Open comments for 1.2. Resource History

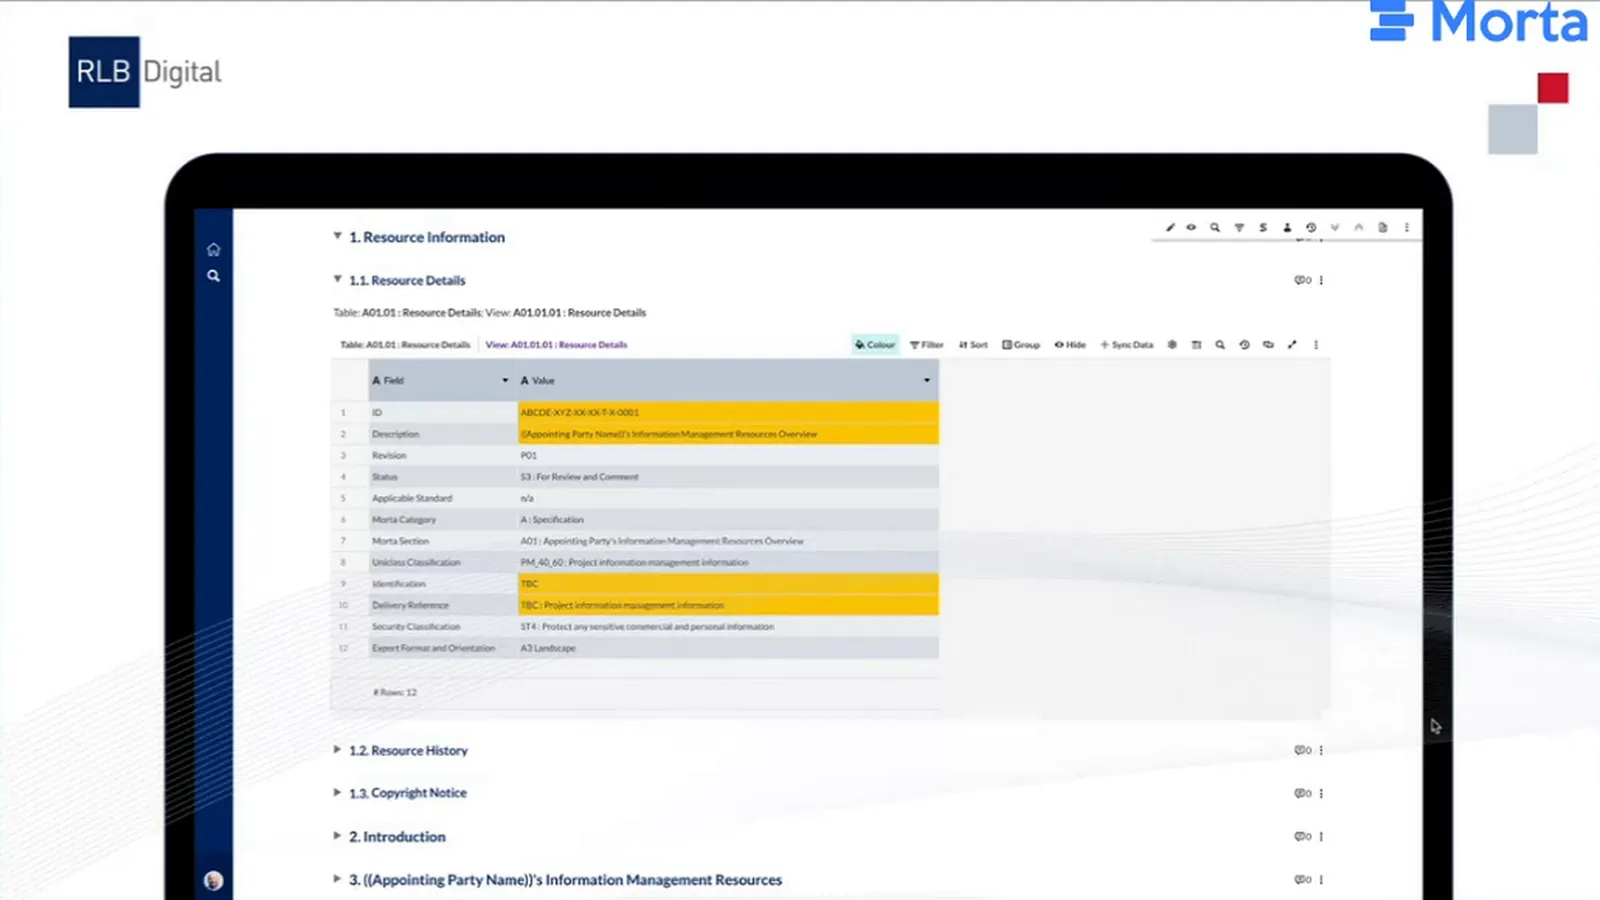pos(1302,750)
